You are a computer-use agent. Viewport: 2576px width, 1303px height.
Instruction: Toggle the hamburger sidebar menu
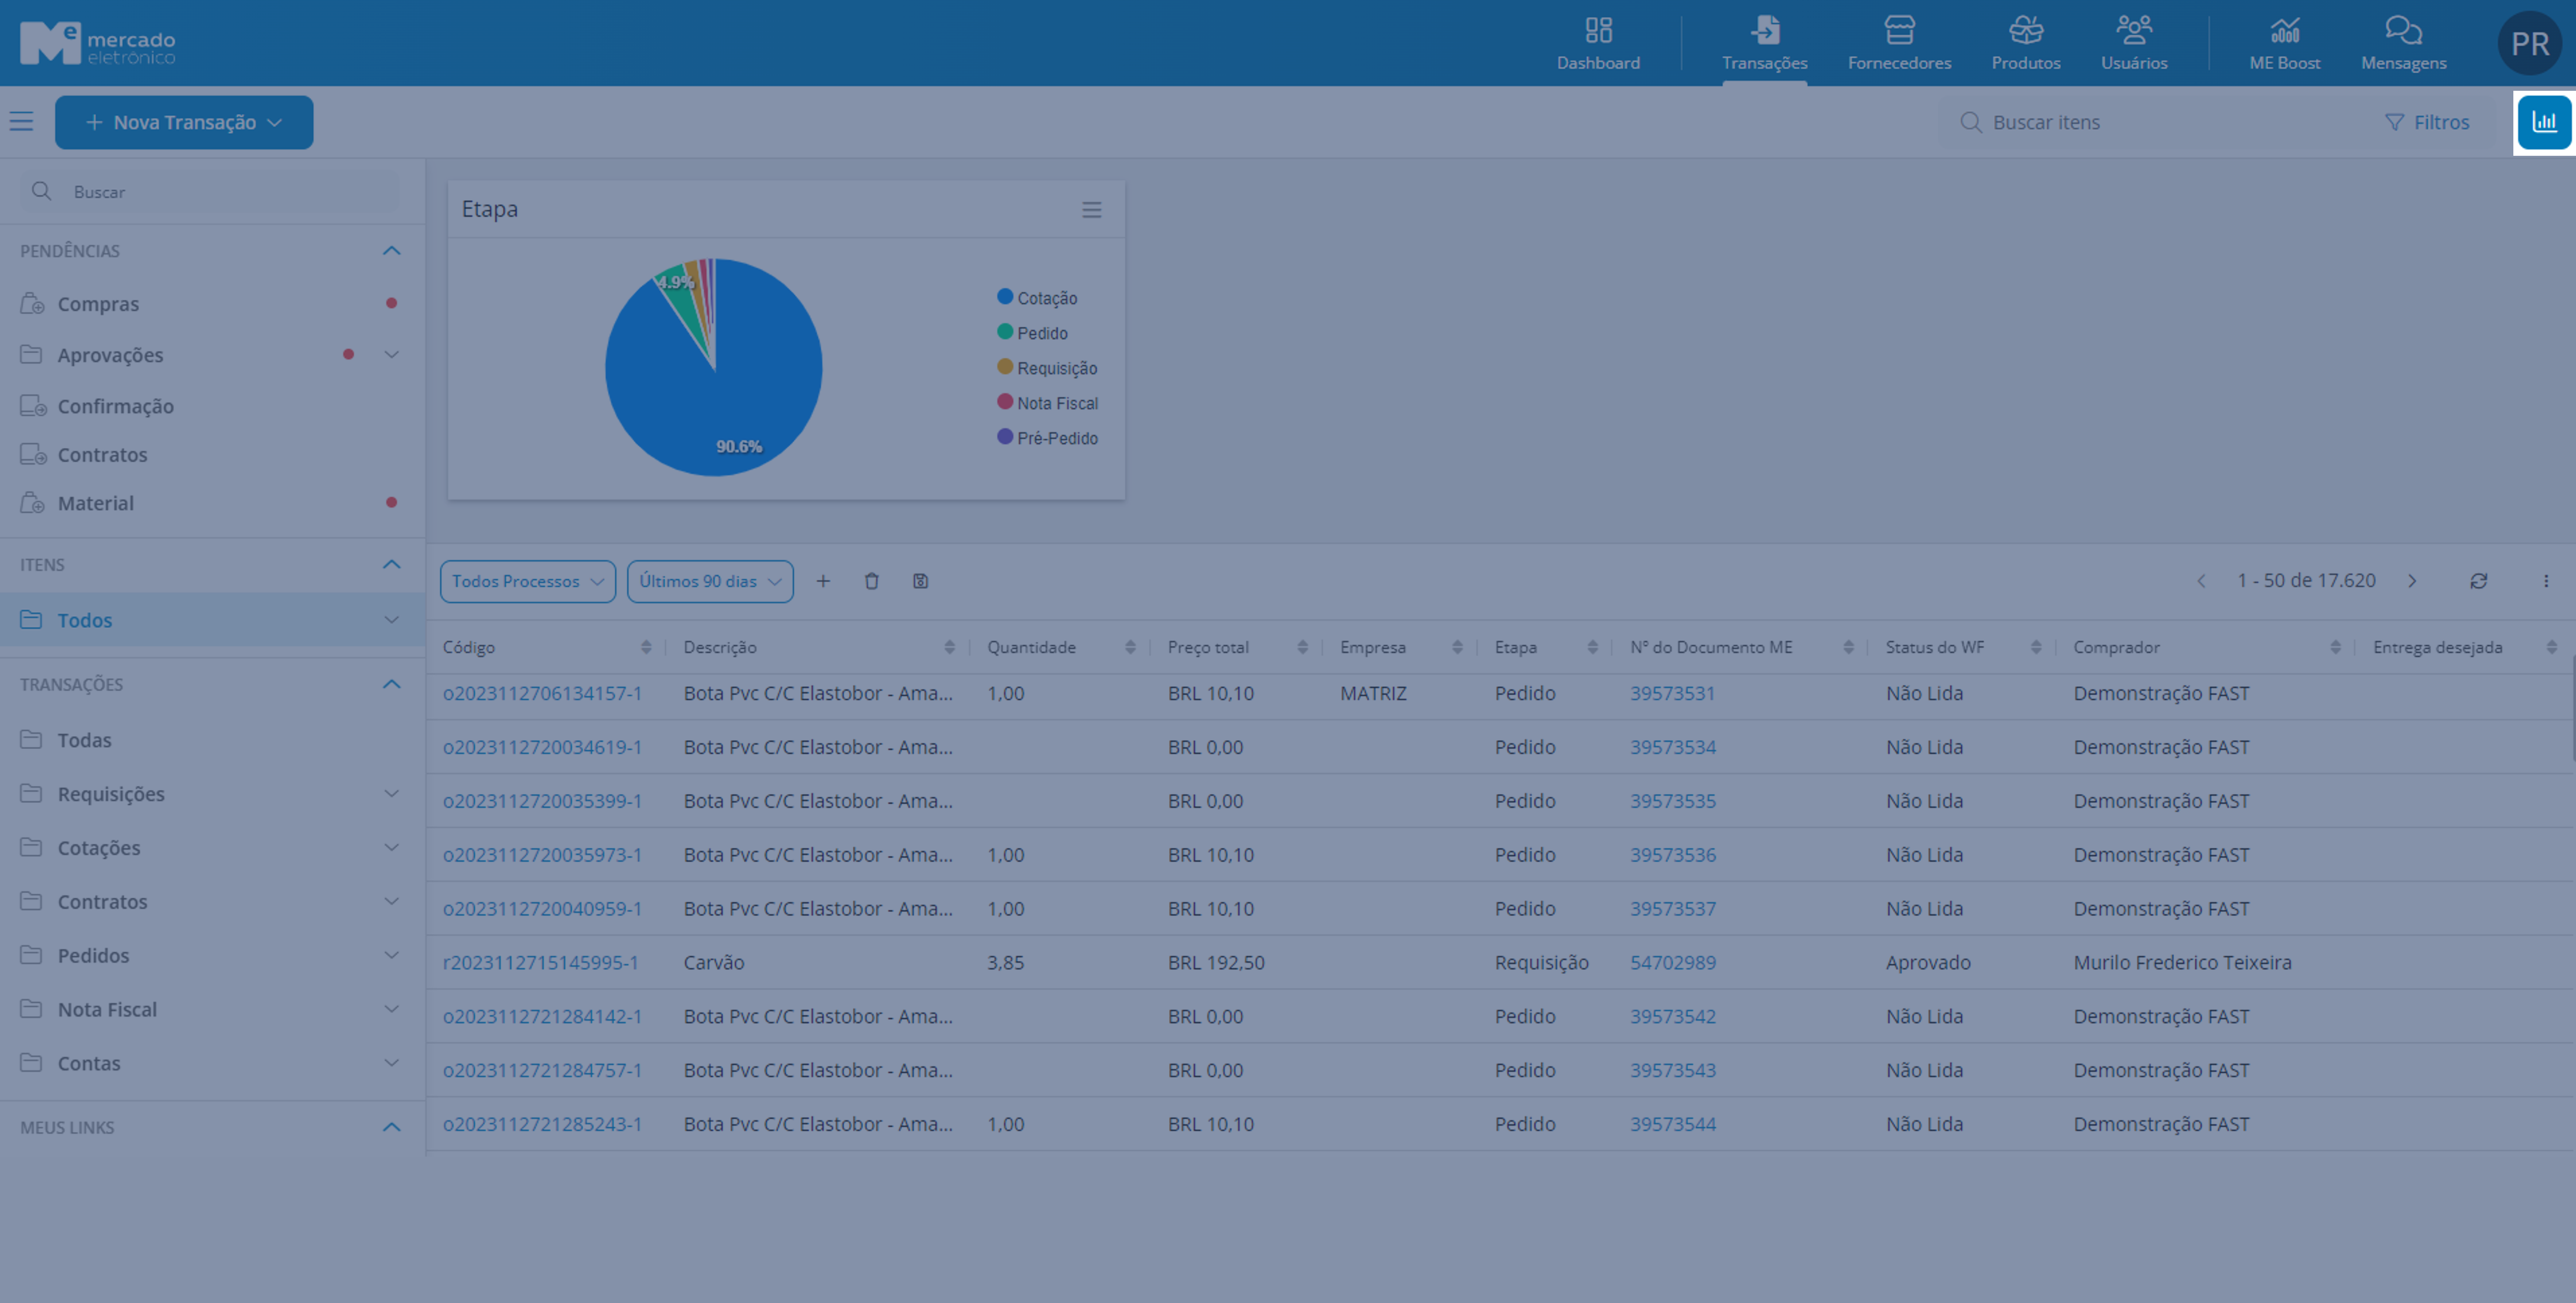click(21, 122)
